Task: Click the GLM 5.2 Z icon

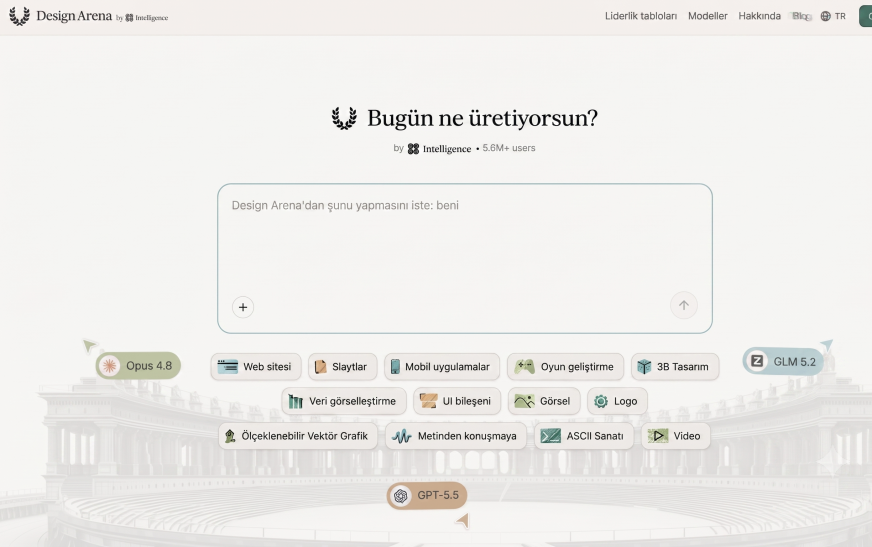Action: (757, 361)
